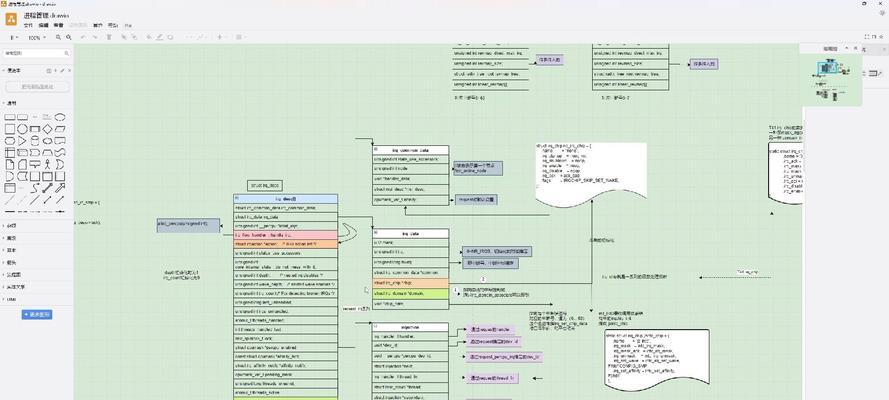Image resolution: width=889 pixels, height=400 pixels.
Task: Toggle fullscreen icon at top right
Action: coord(866,37)
